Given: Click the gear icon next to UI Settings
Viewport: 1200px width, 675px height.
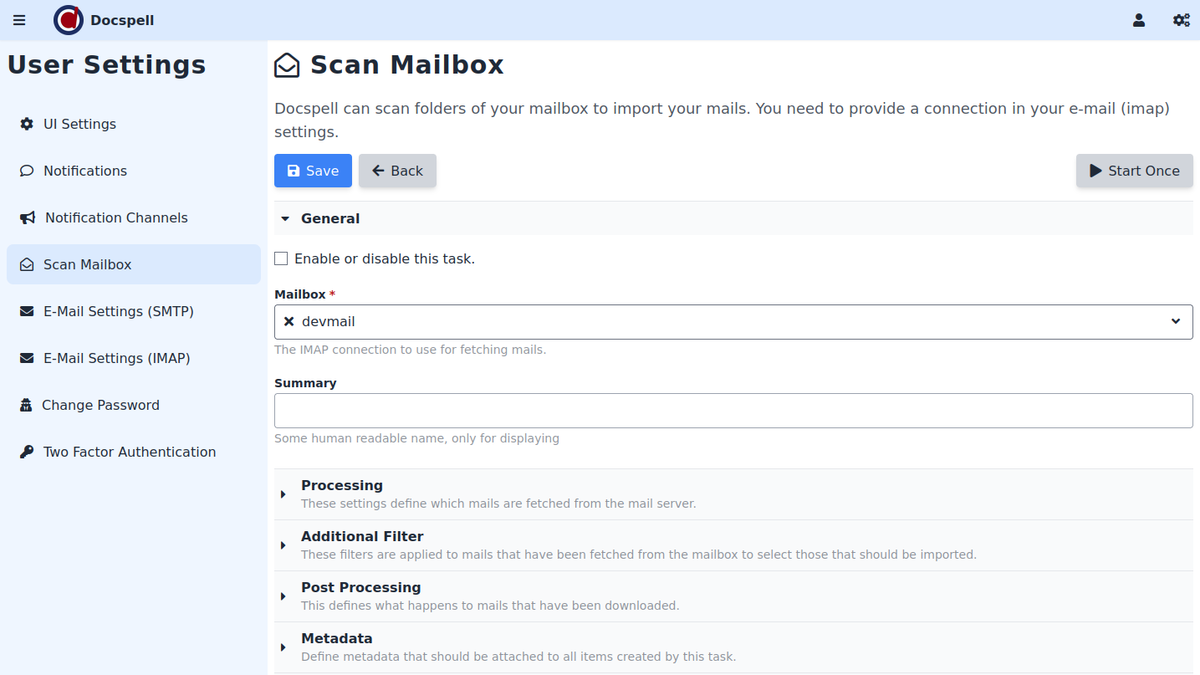Looking at the screenshot, I should tap(27, 124).
